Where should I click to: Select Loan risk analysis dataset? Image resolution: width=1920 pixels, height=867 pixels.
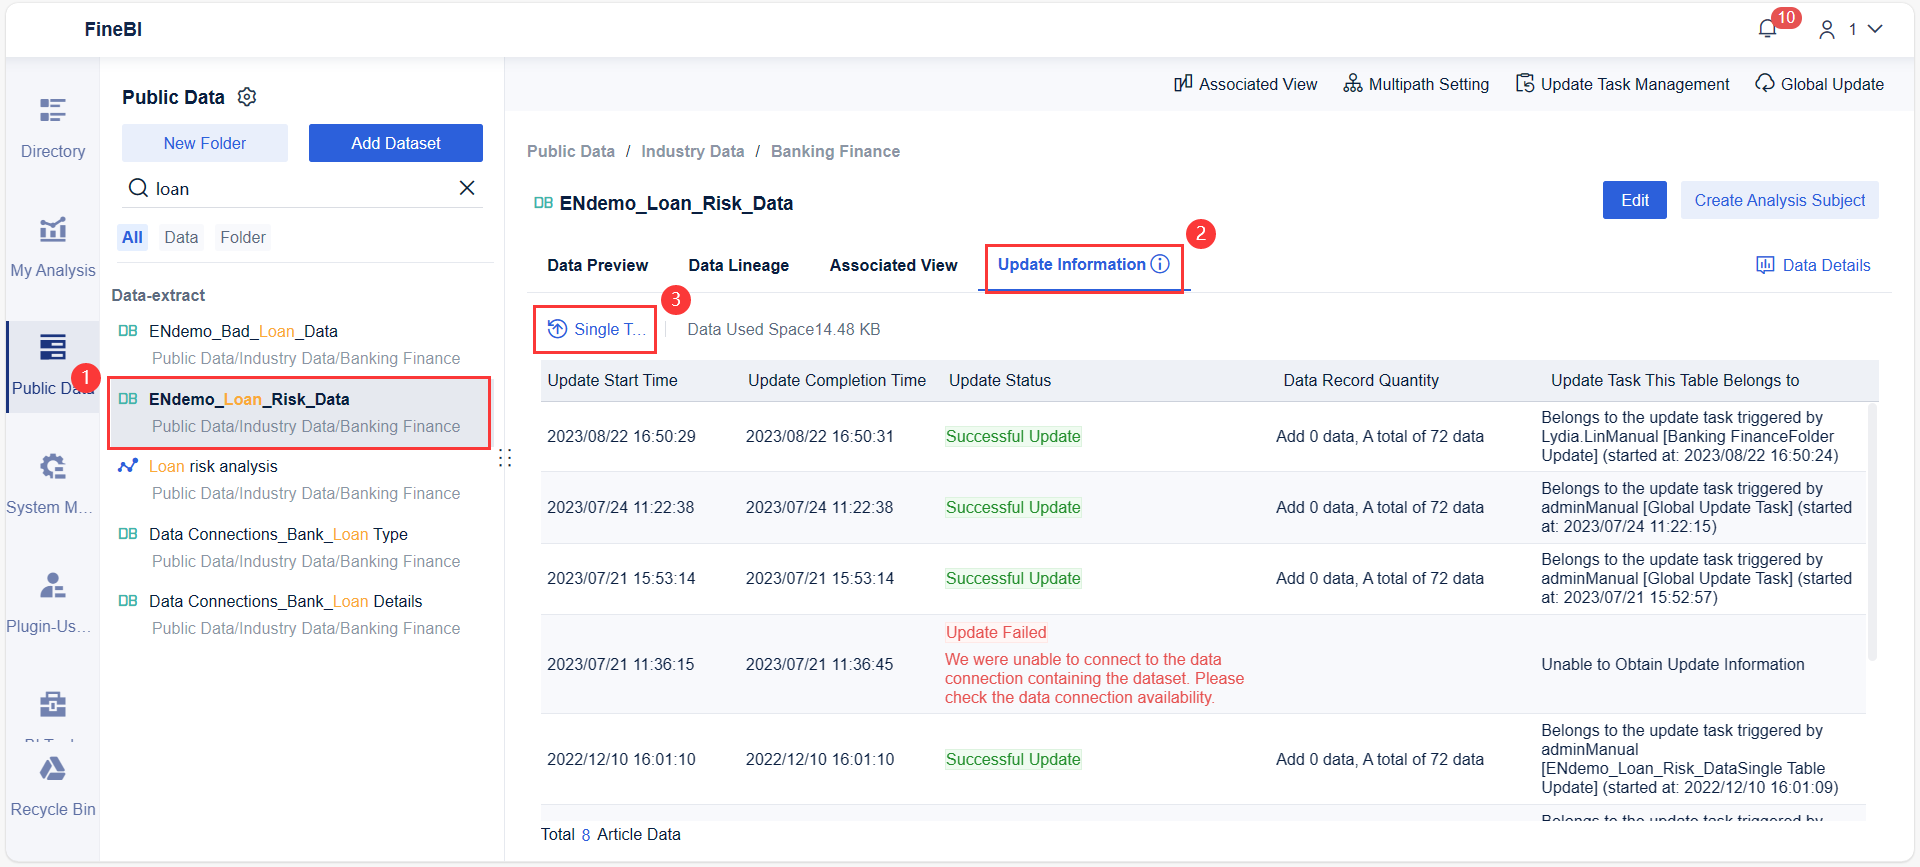click(x=213, y=466)
